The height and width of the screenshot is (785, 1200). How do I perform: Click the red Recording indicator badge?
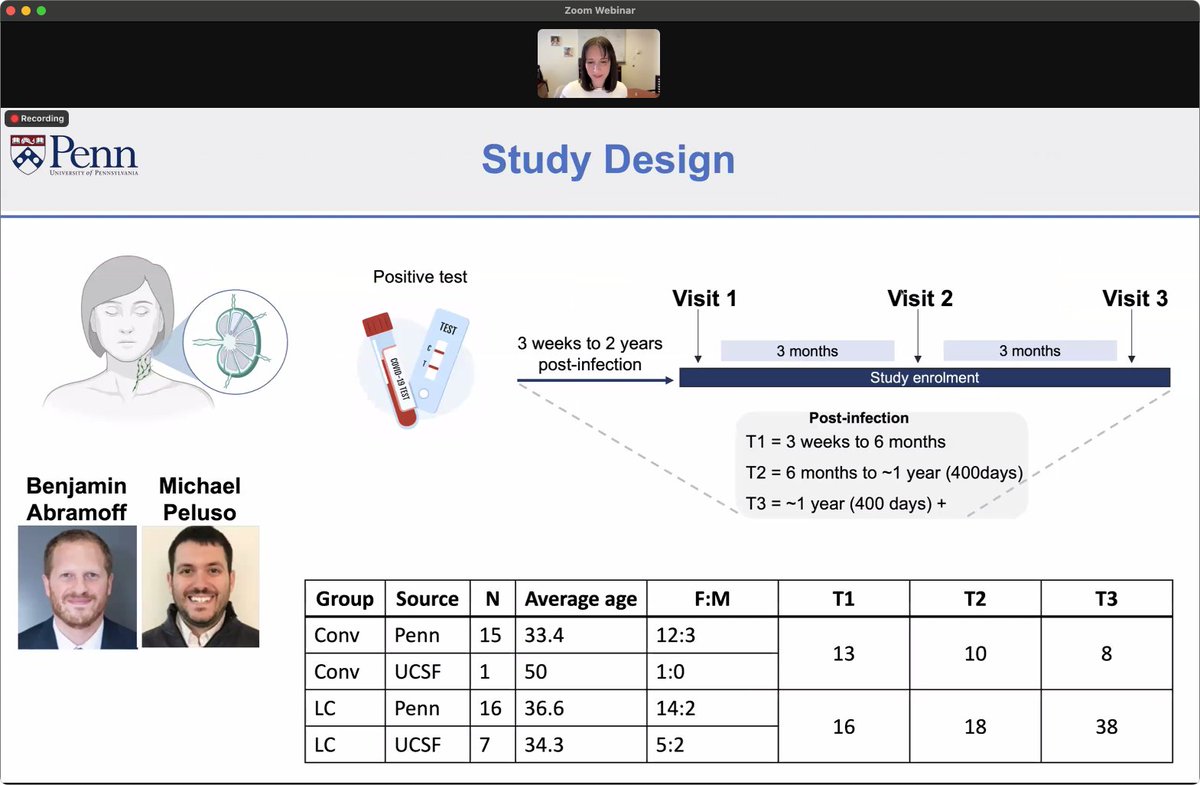pyautogui.click(x=37, y=118)
